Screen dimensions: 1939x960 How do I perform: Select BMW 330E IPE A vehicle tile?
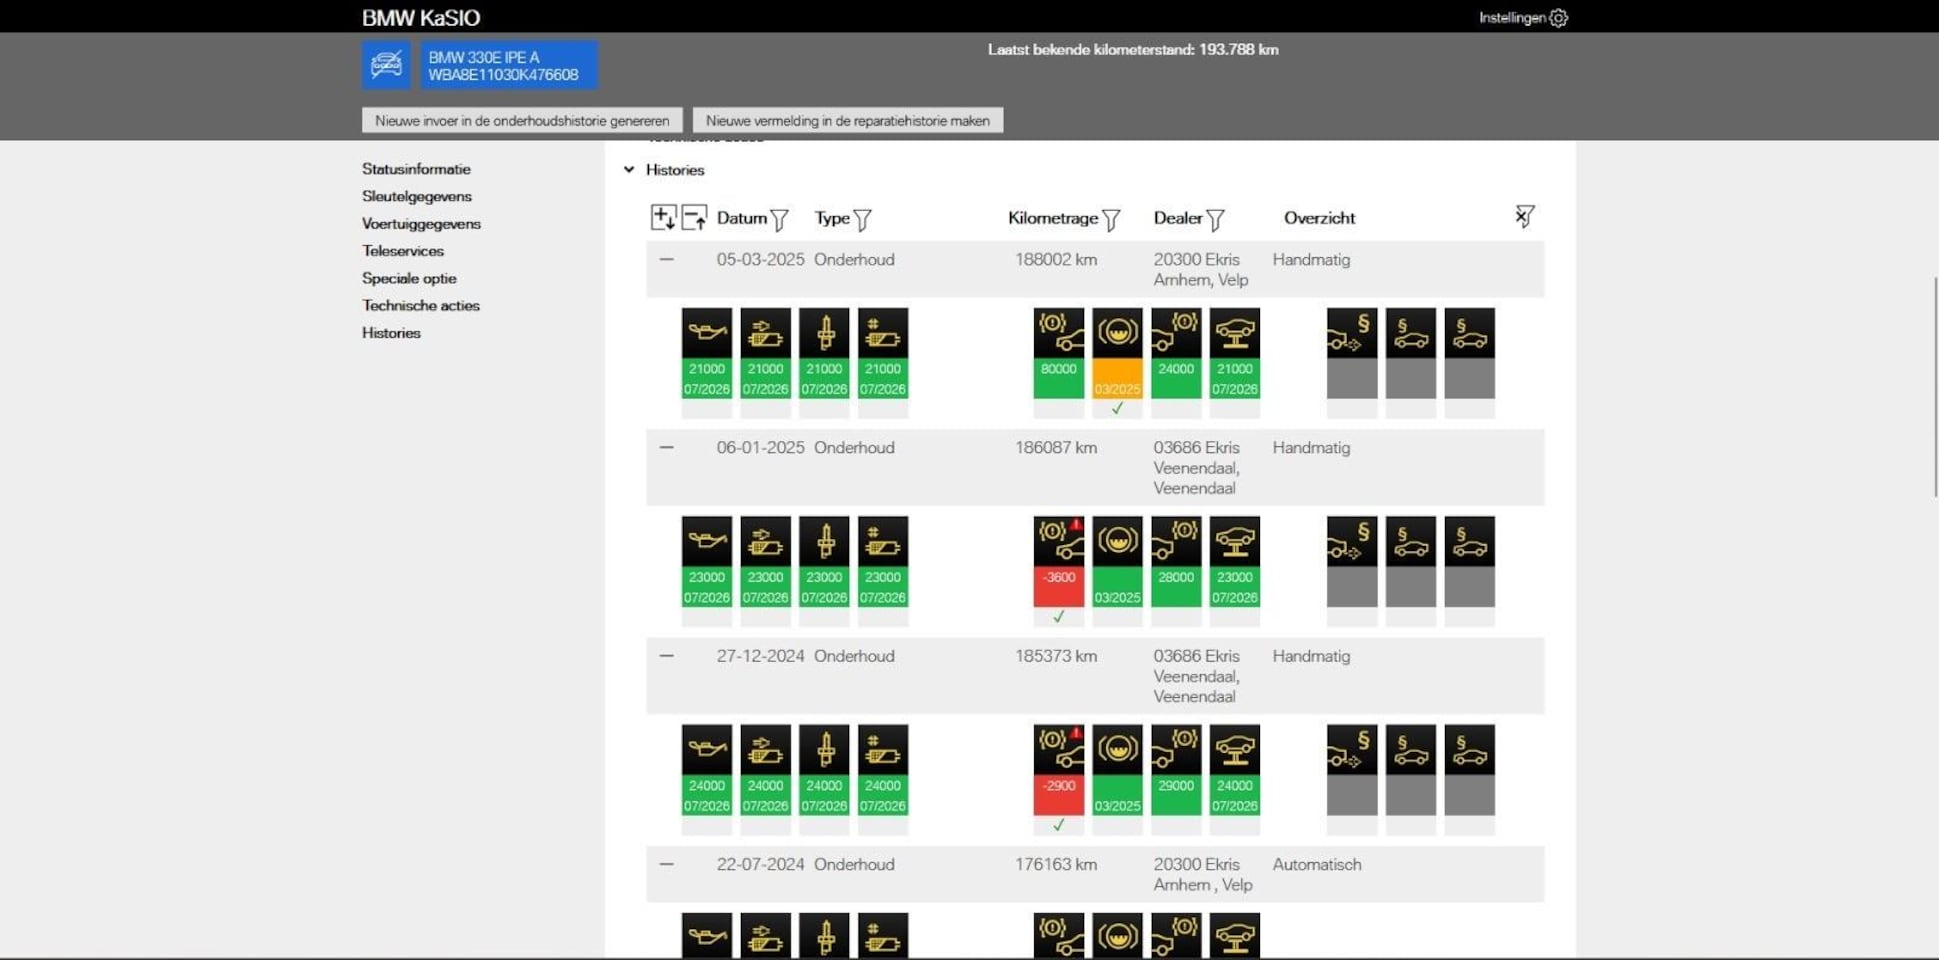(508, 65)
